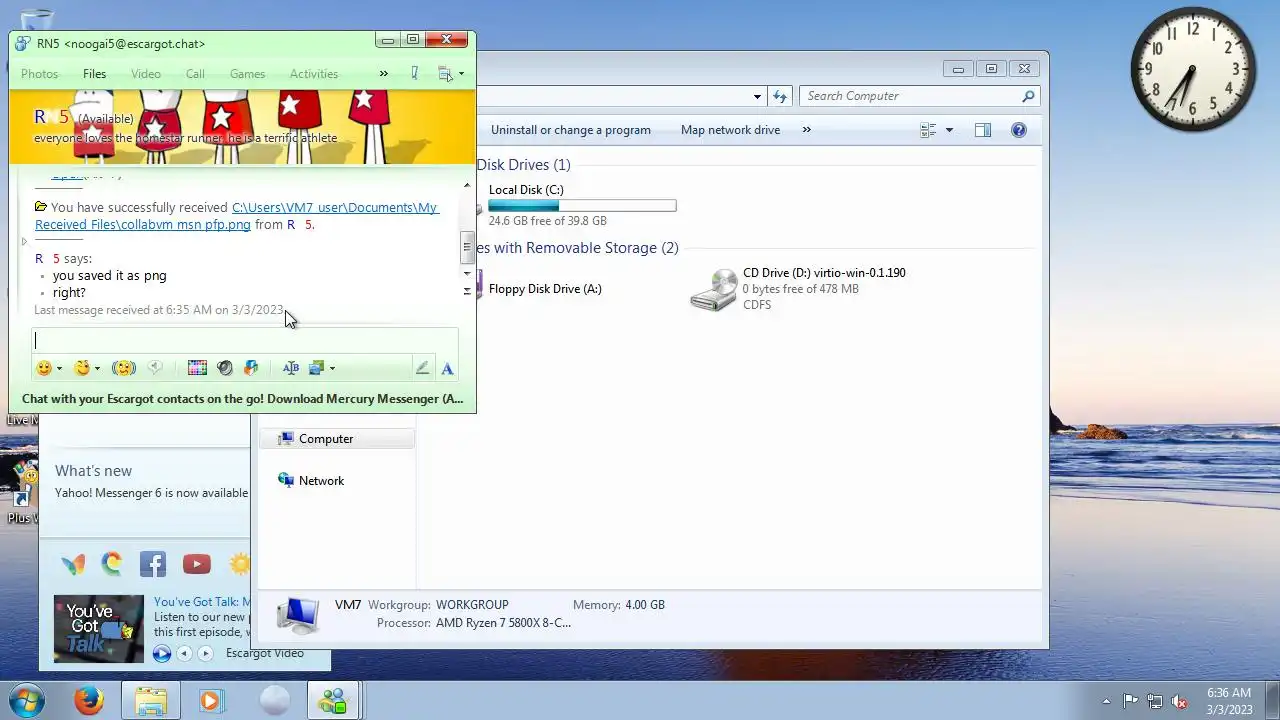Viewport: 1280px width, 720px height.
Task: Go to next Escargot video item
Action: (205, 653)
